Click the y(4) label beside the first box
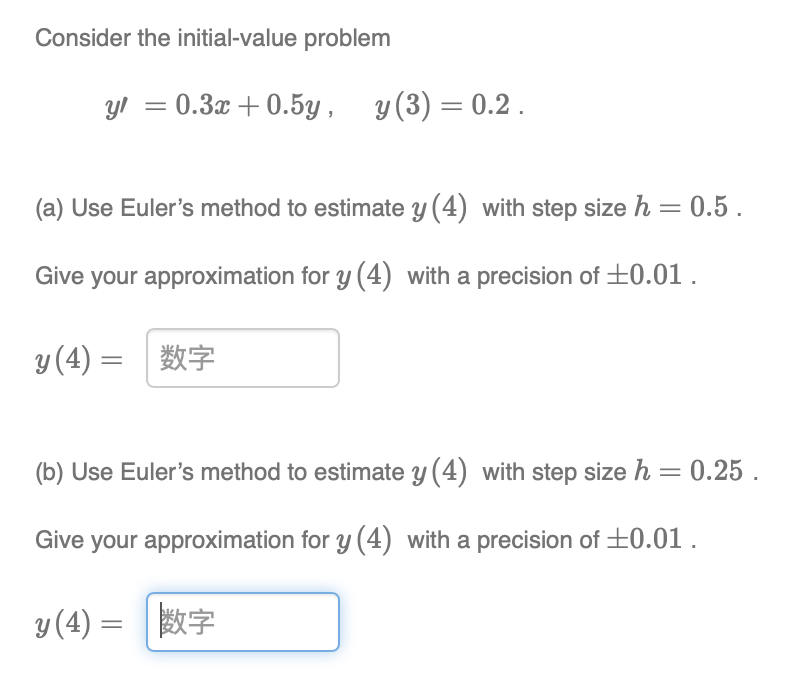The image size is (810, 696). tap(65, 357)
